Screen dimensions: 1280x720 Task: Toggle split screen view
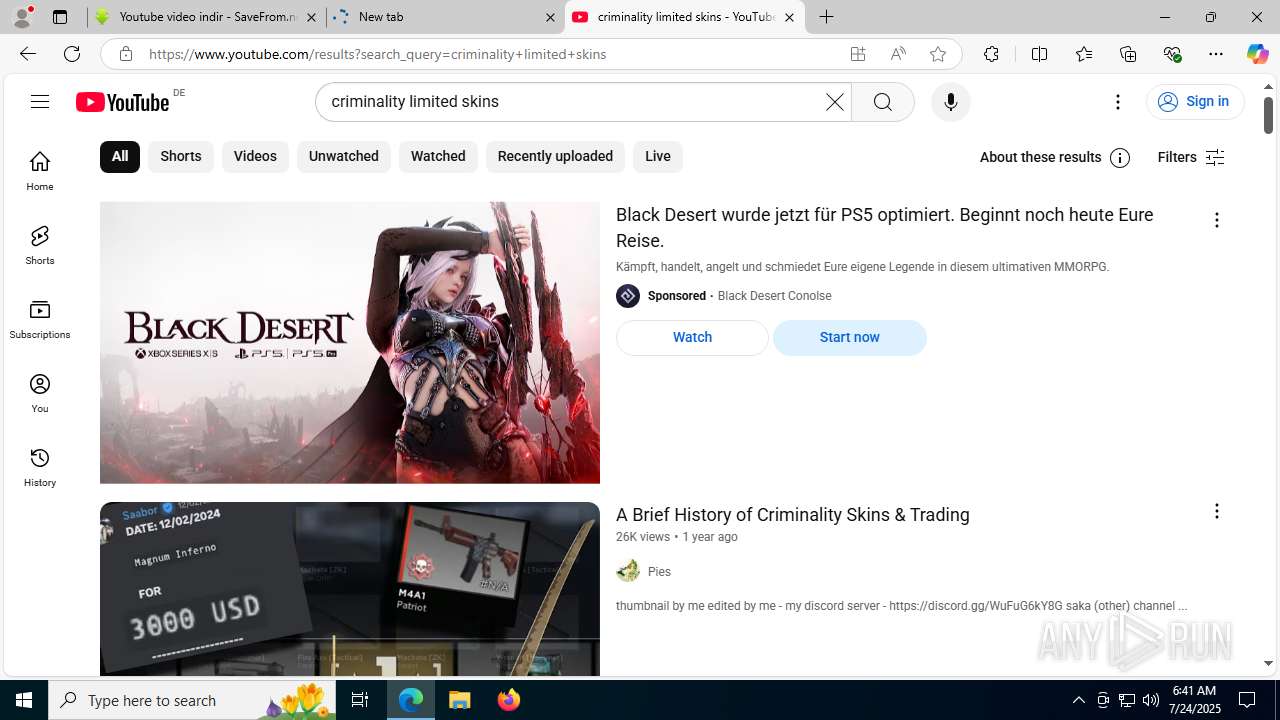(1040, 54)
